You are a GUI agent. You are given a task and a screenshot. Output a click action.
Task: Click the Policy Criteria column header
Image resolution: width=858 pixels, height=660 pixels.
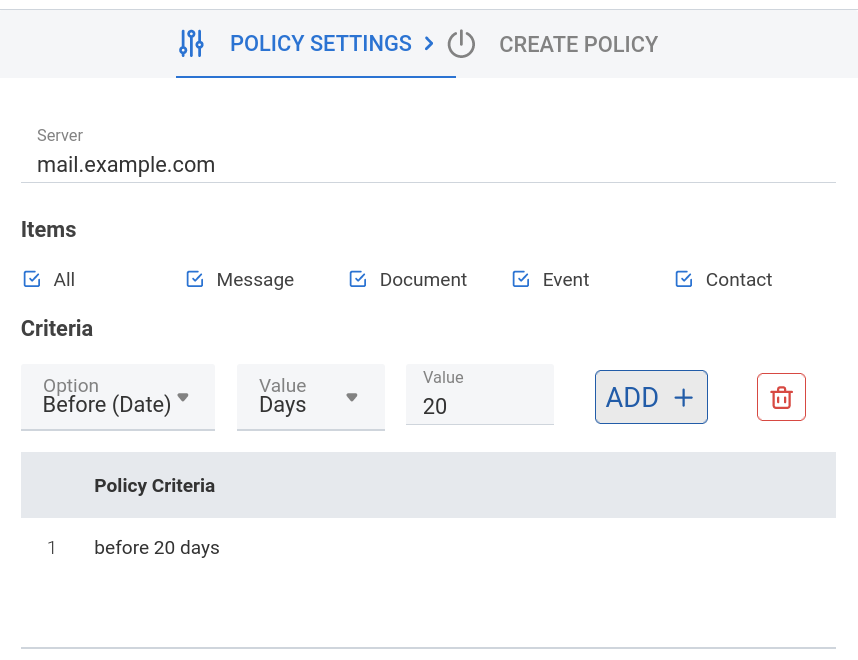[x=154, y=485]
